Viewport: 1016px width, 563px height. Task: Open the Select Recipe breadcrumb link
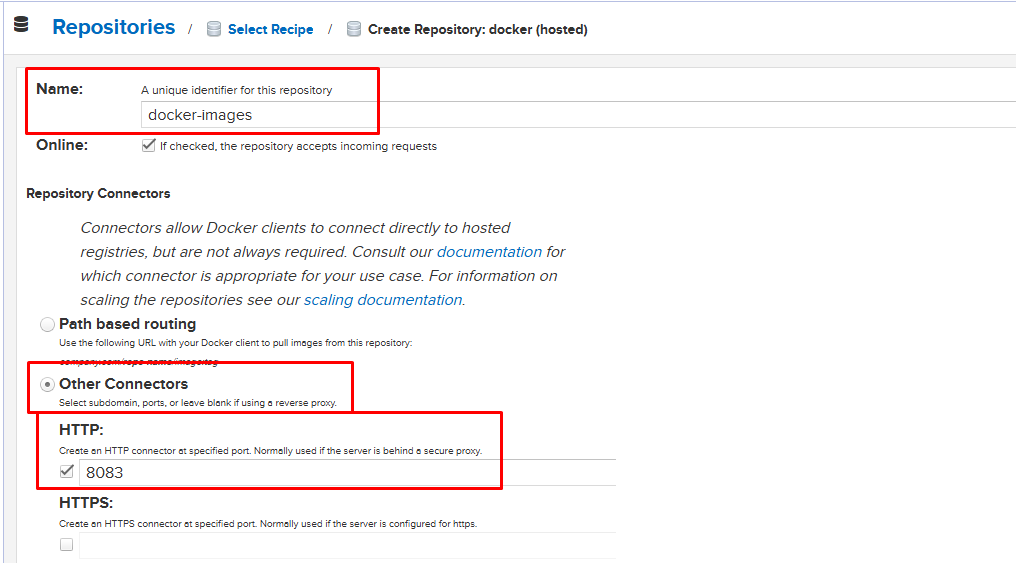[x=270, y=30]
